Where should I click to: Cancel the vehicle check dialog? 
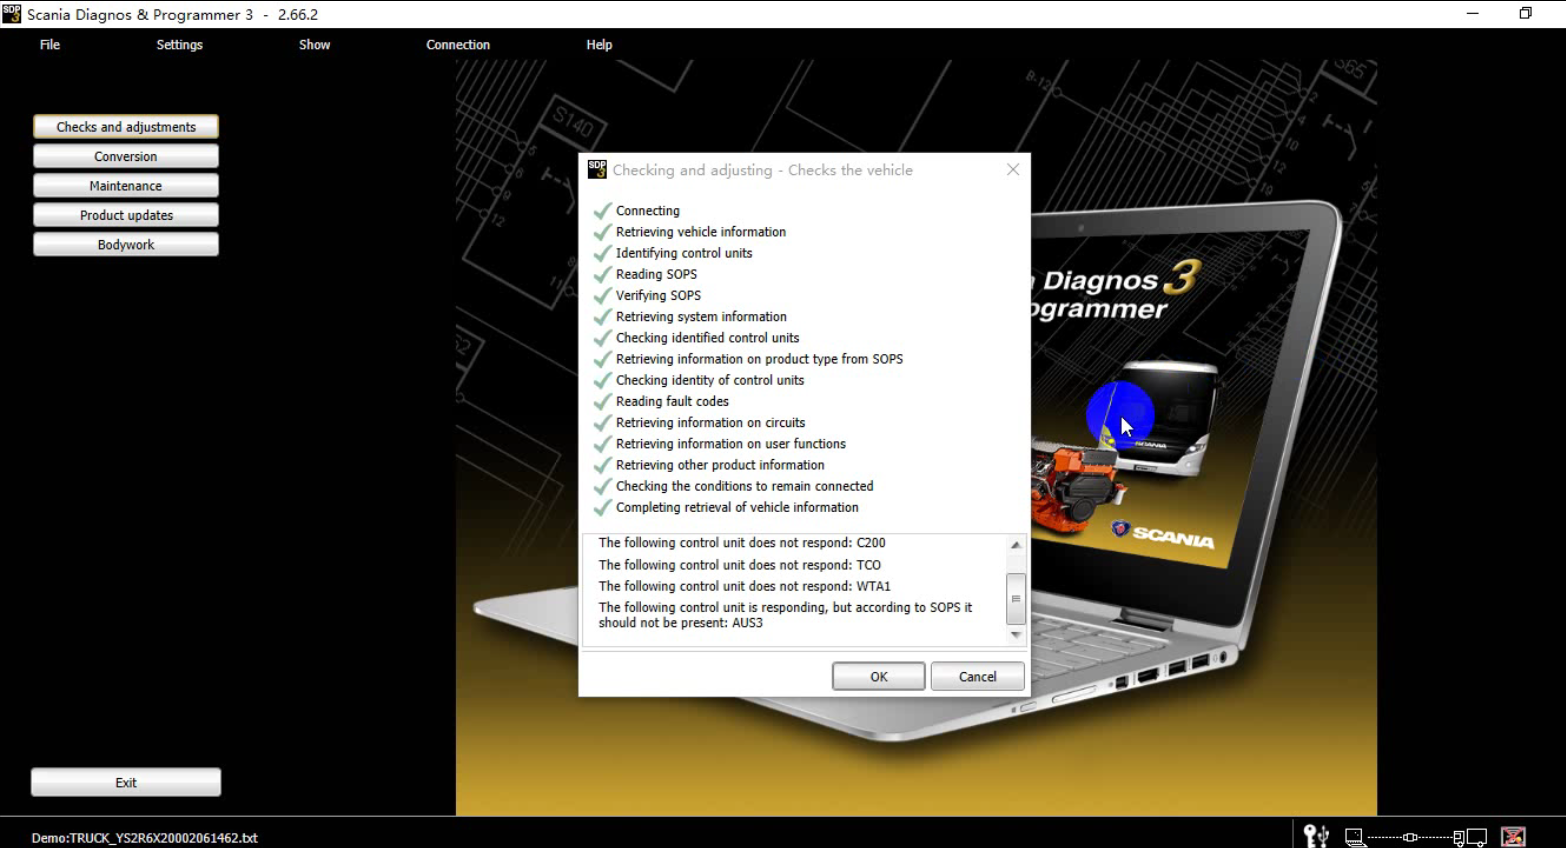pos(977,677)
